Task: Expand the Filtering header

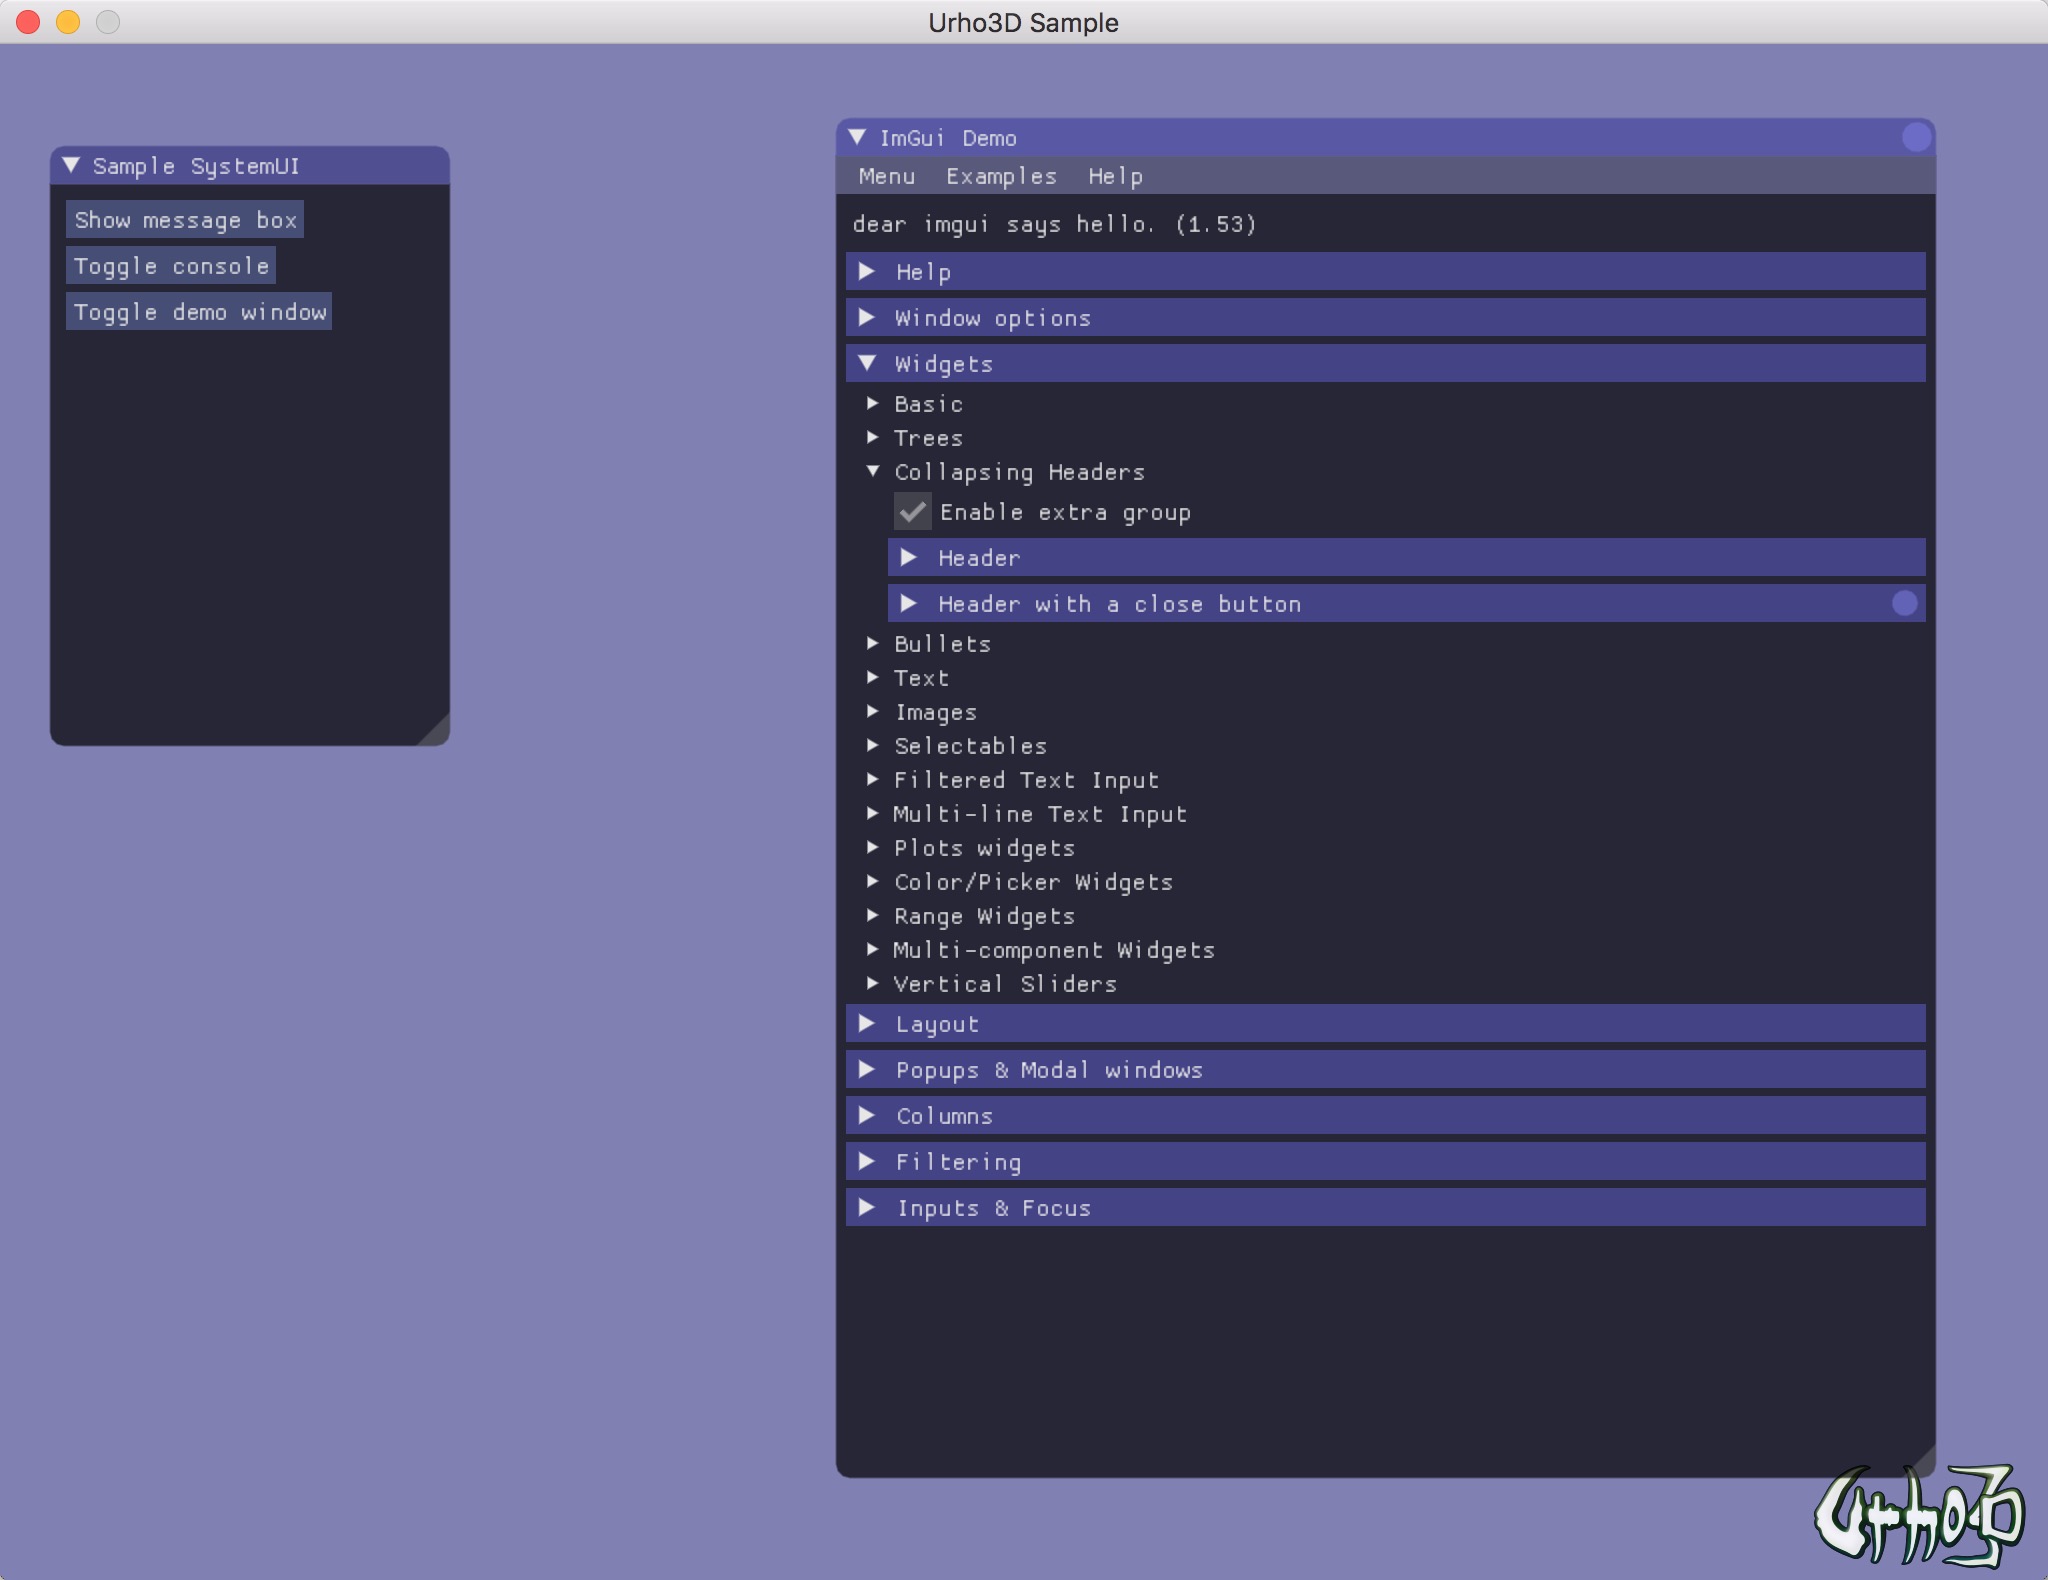Action: 1385,1162
